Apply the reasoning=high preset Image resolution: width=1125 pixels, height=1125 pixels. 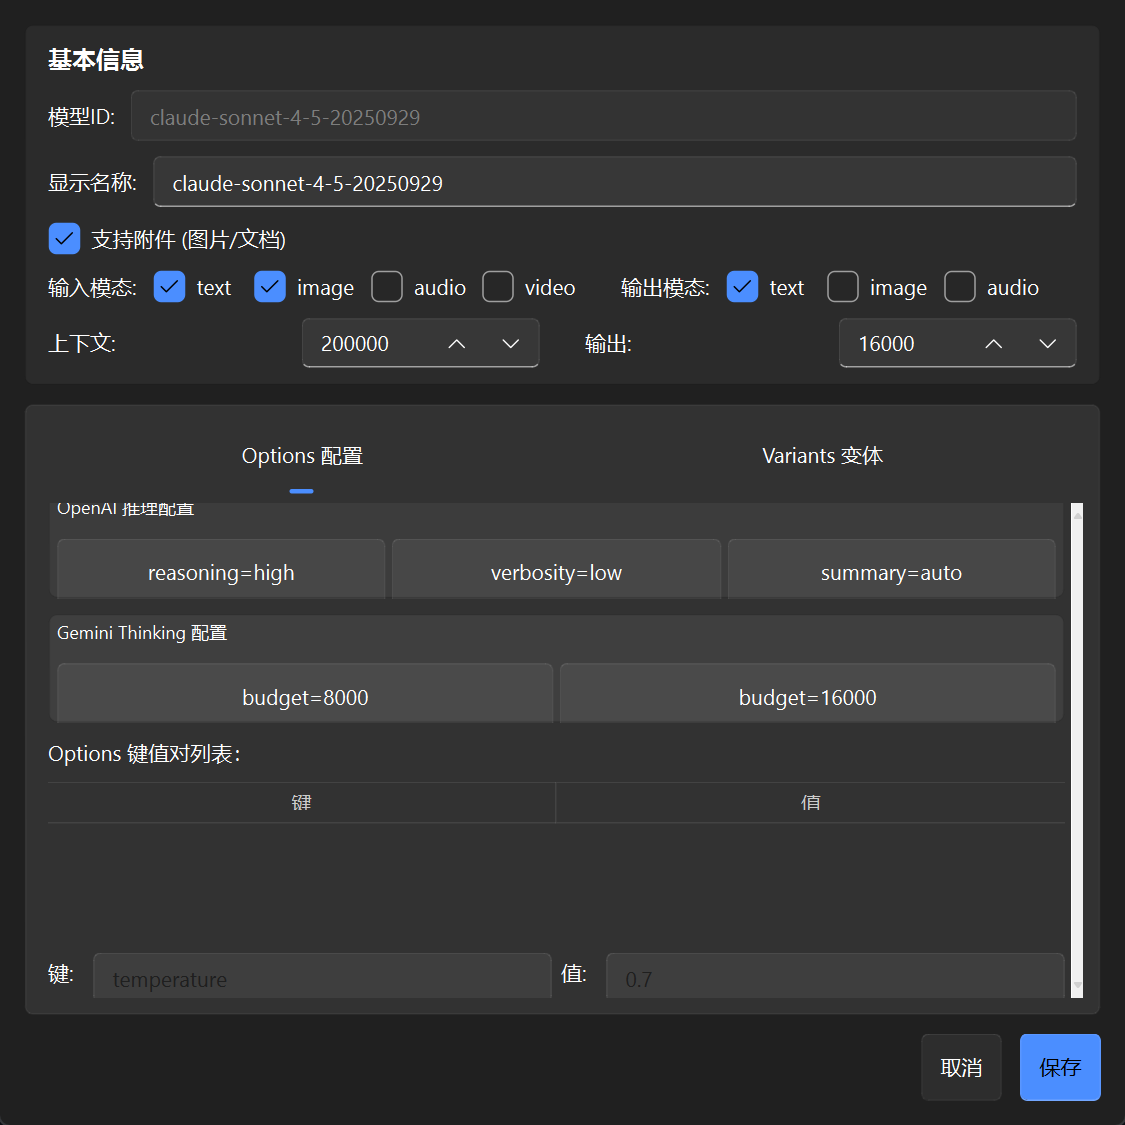[x=221, y=573]
